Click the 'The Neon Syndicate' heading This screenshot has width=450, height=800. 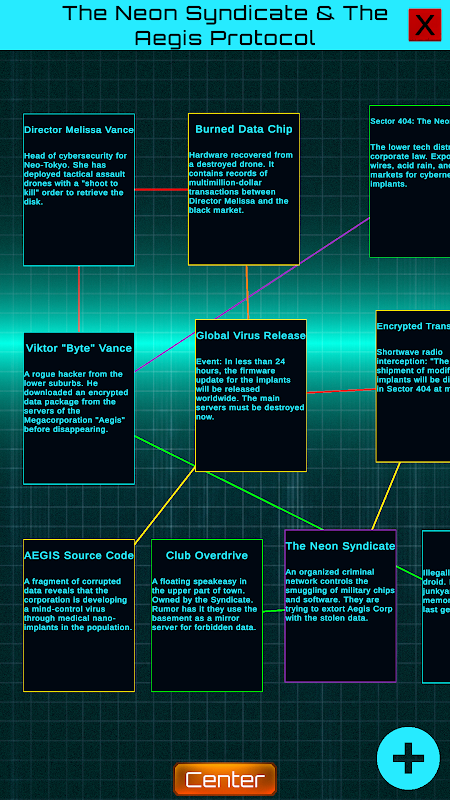pyautogui.click(x=340, y=546)
